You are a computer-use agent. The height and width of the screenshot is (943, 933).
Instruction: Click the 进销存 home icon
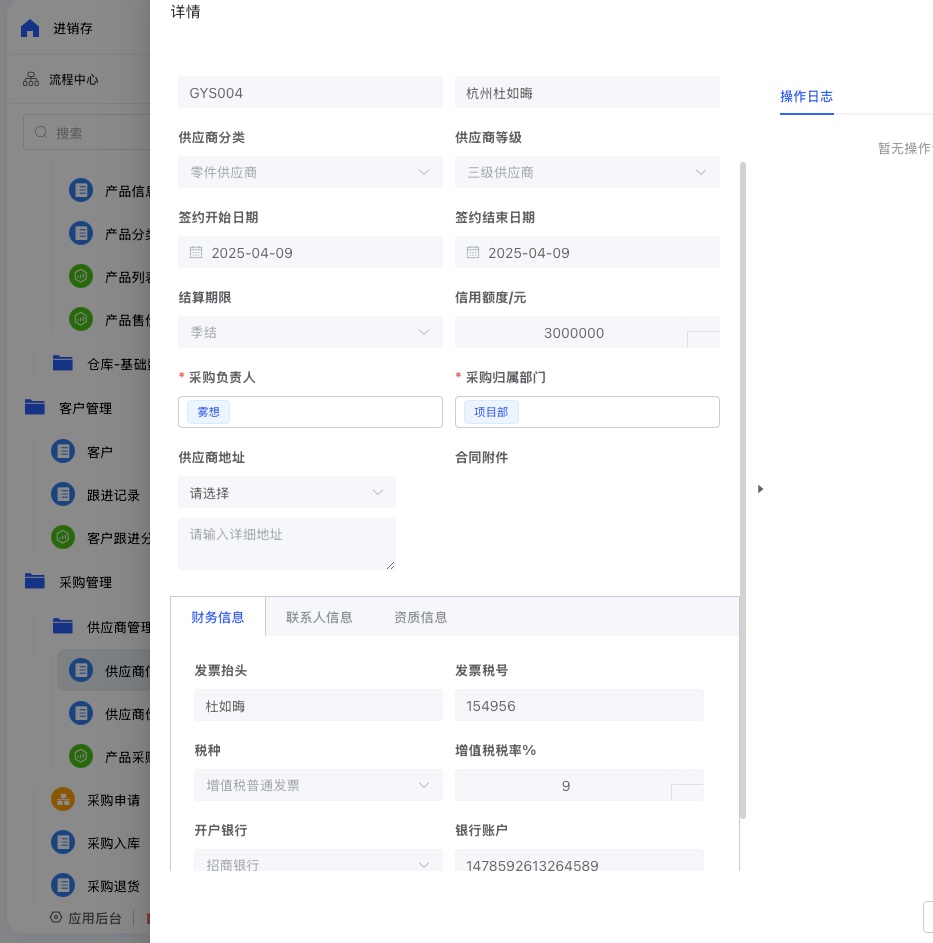(x=31, y=28)
